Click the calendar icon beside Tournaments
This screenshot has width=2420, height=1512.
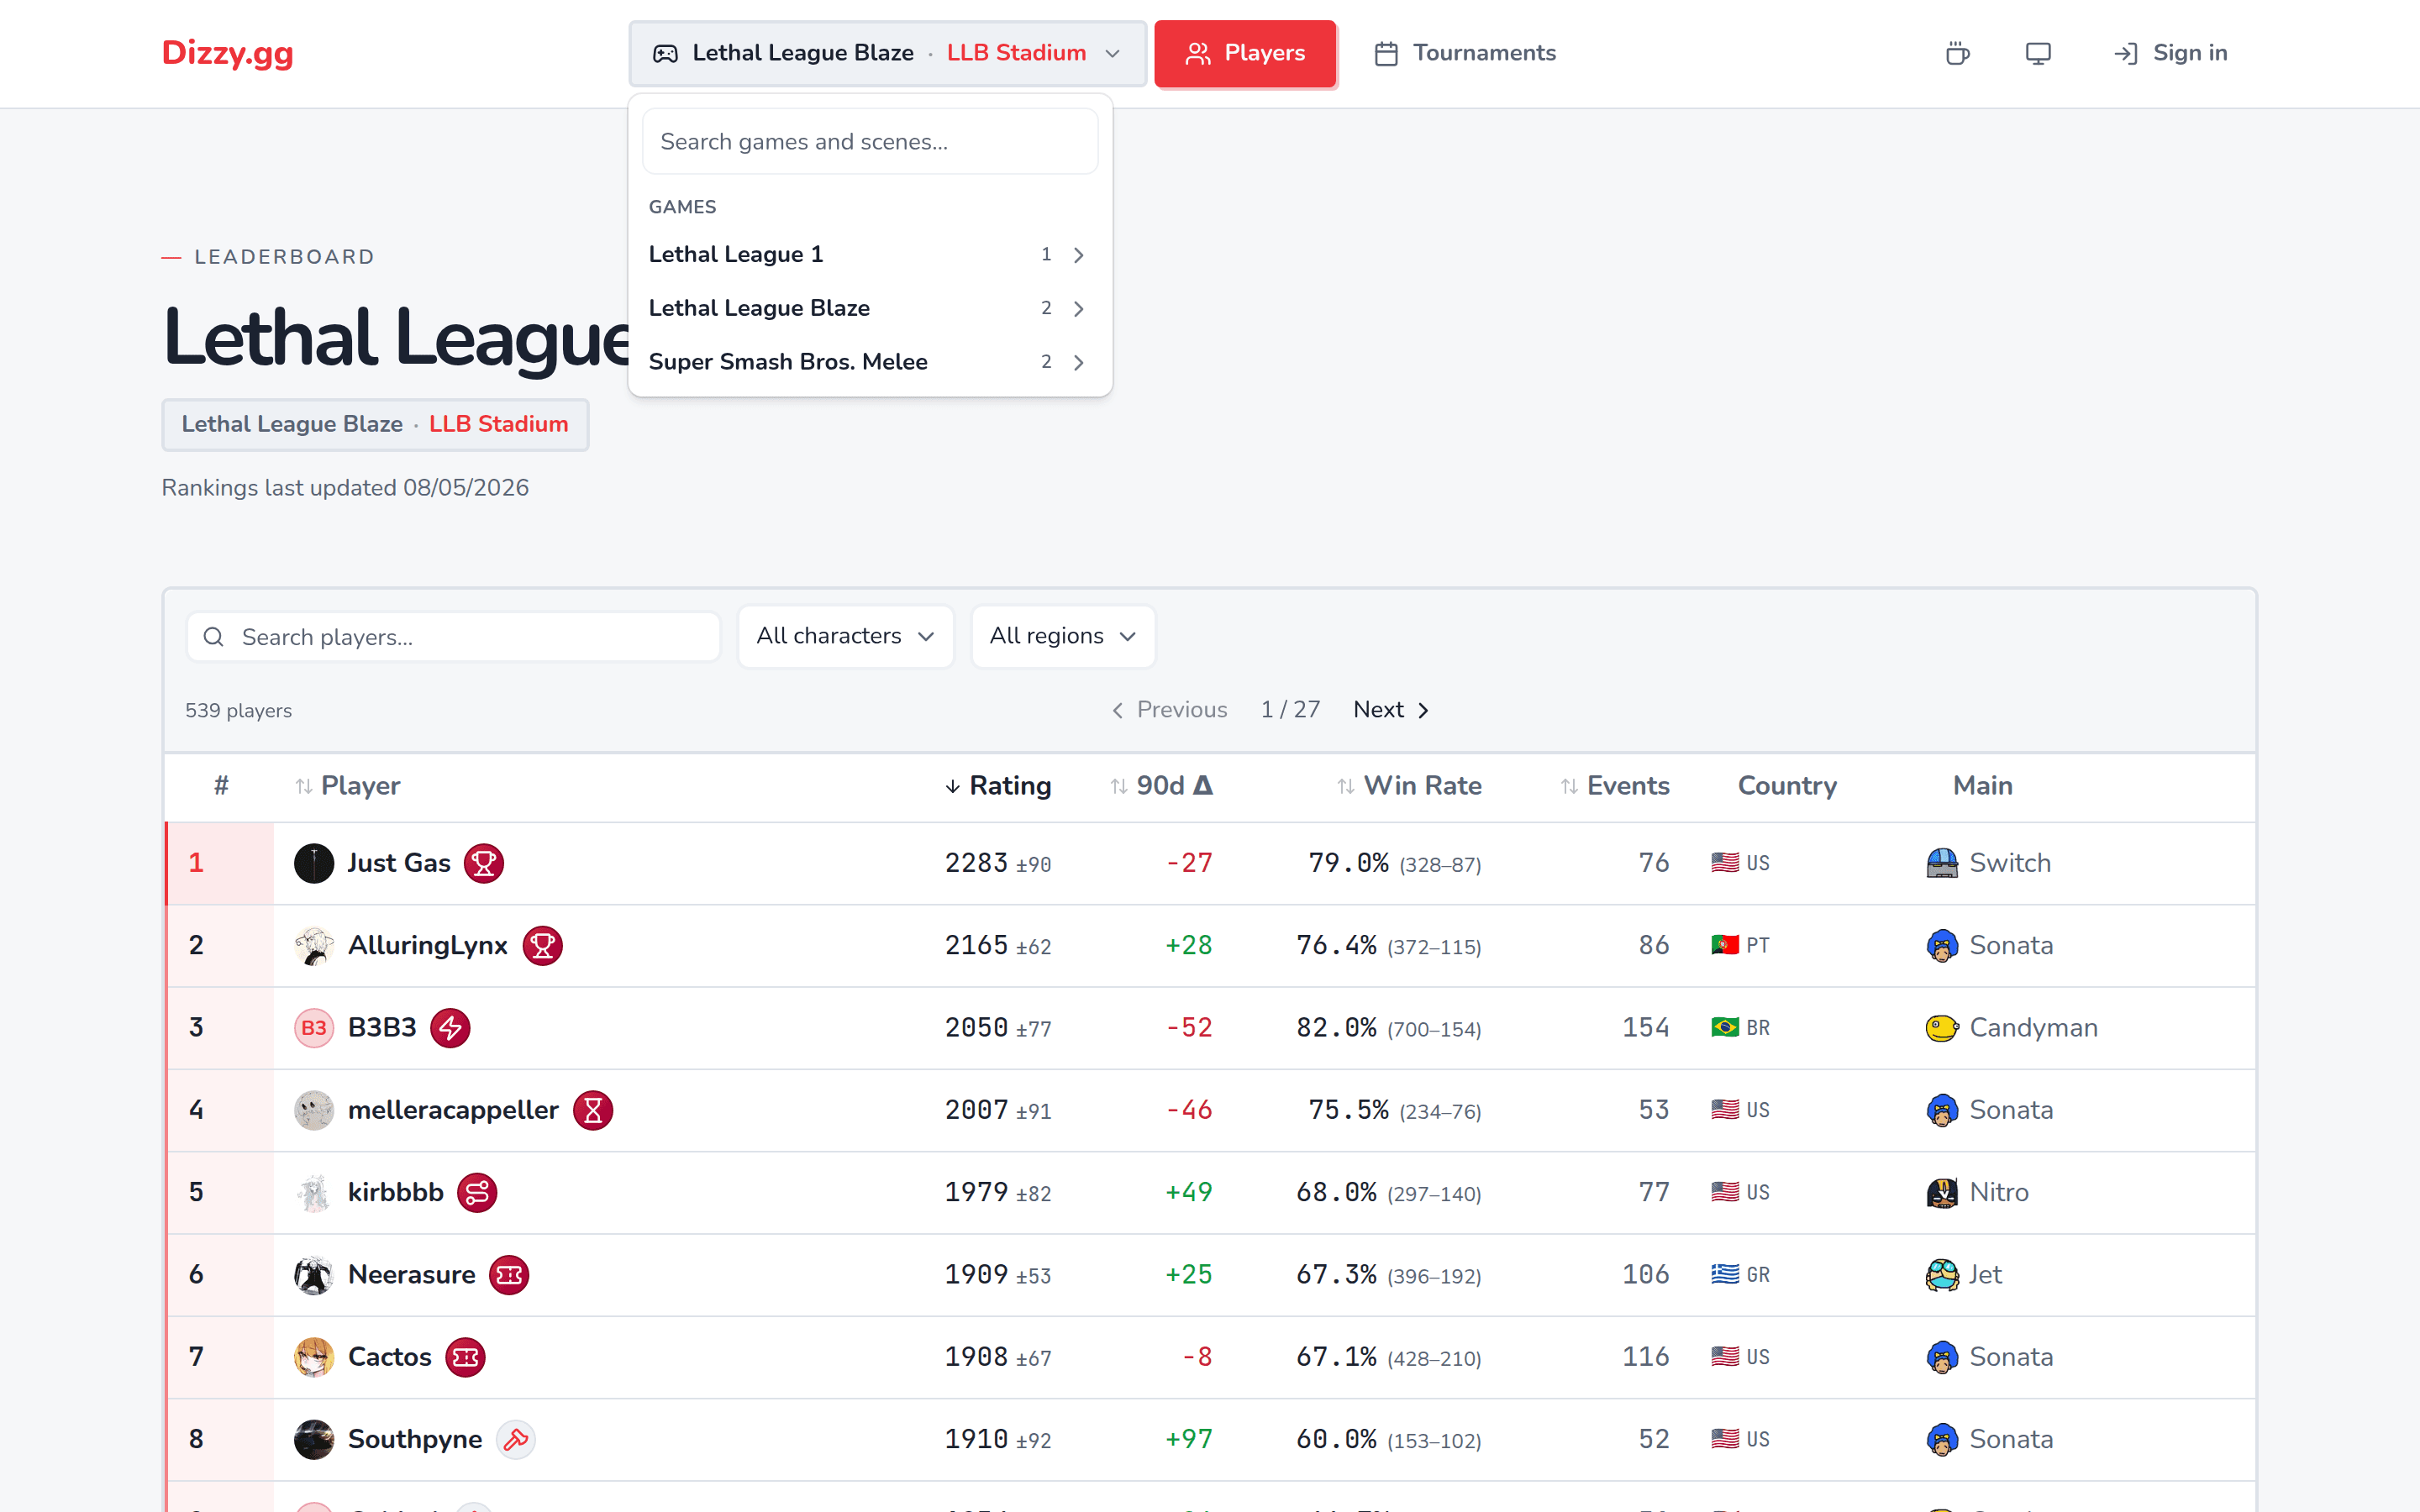coord(1386,53)
